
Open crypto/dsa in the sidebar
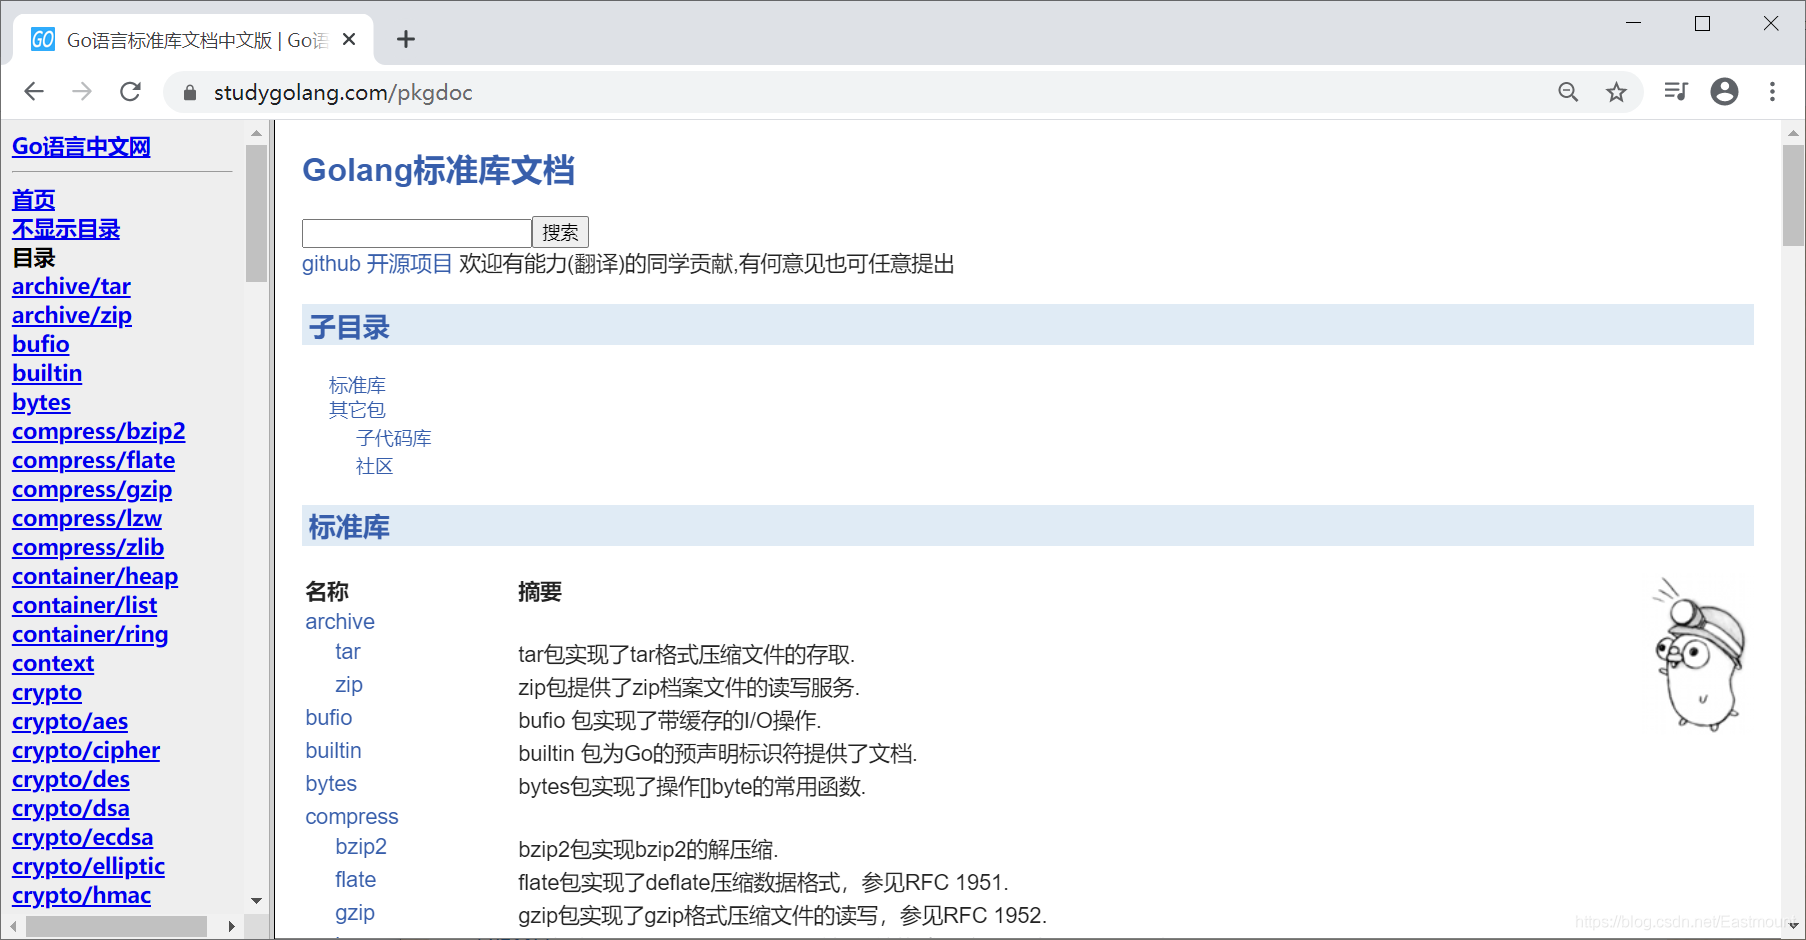[71, 809]
